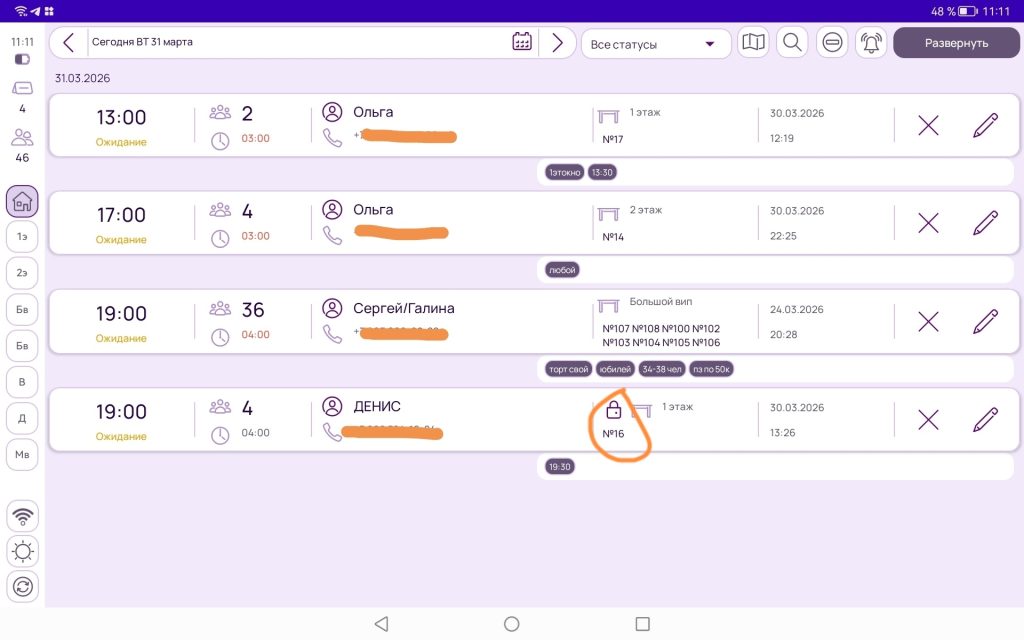Switch to the Мв hall tab

22,454
